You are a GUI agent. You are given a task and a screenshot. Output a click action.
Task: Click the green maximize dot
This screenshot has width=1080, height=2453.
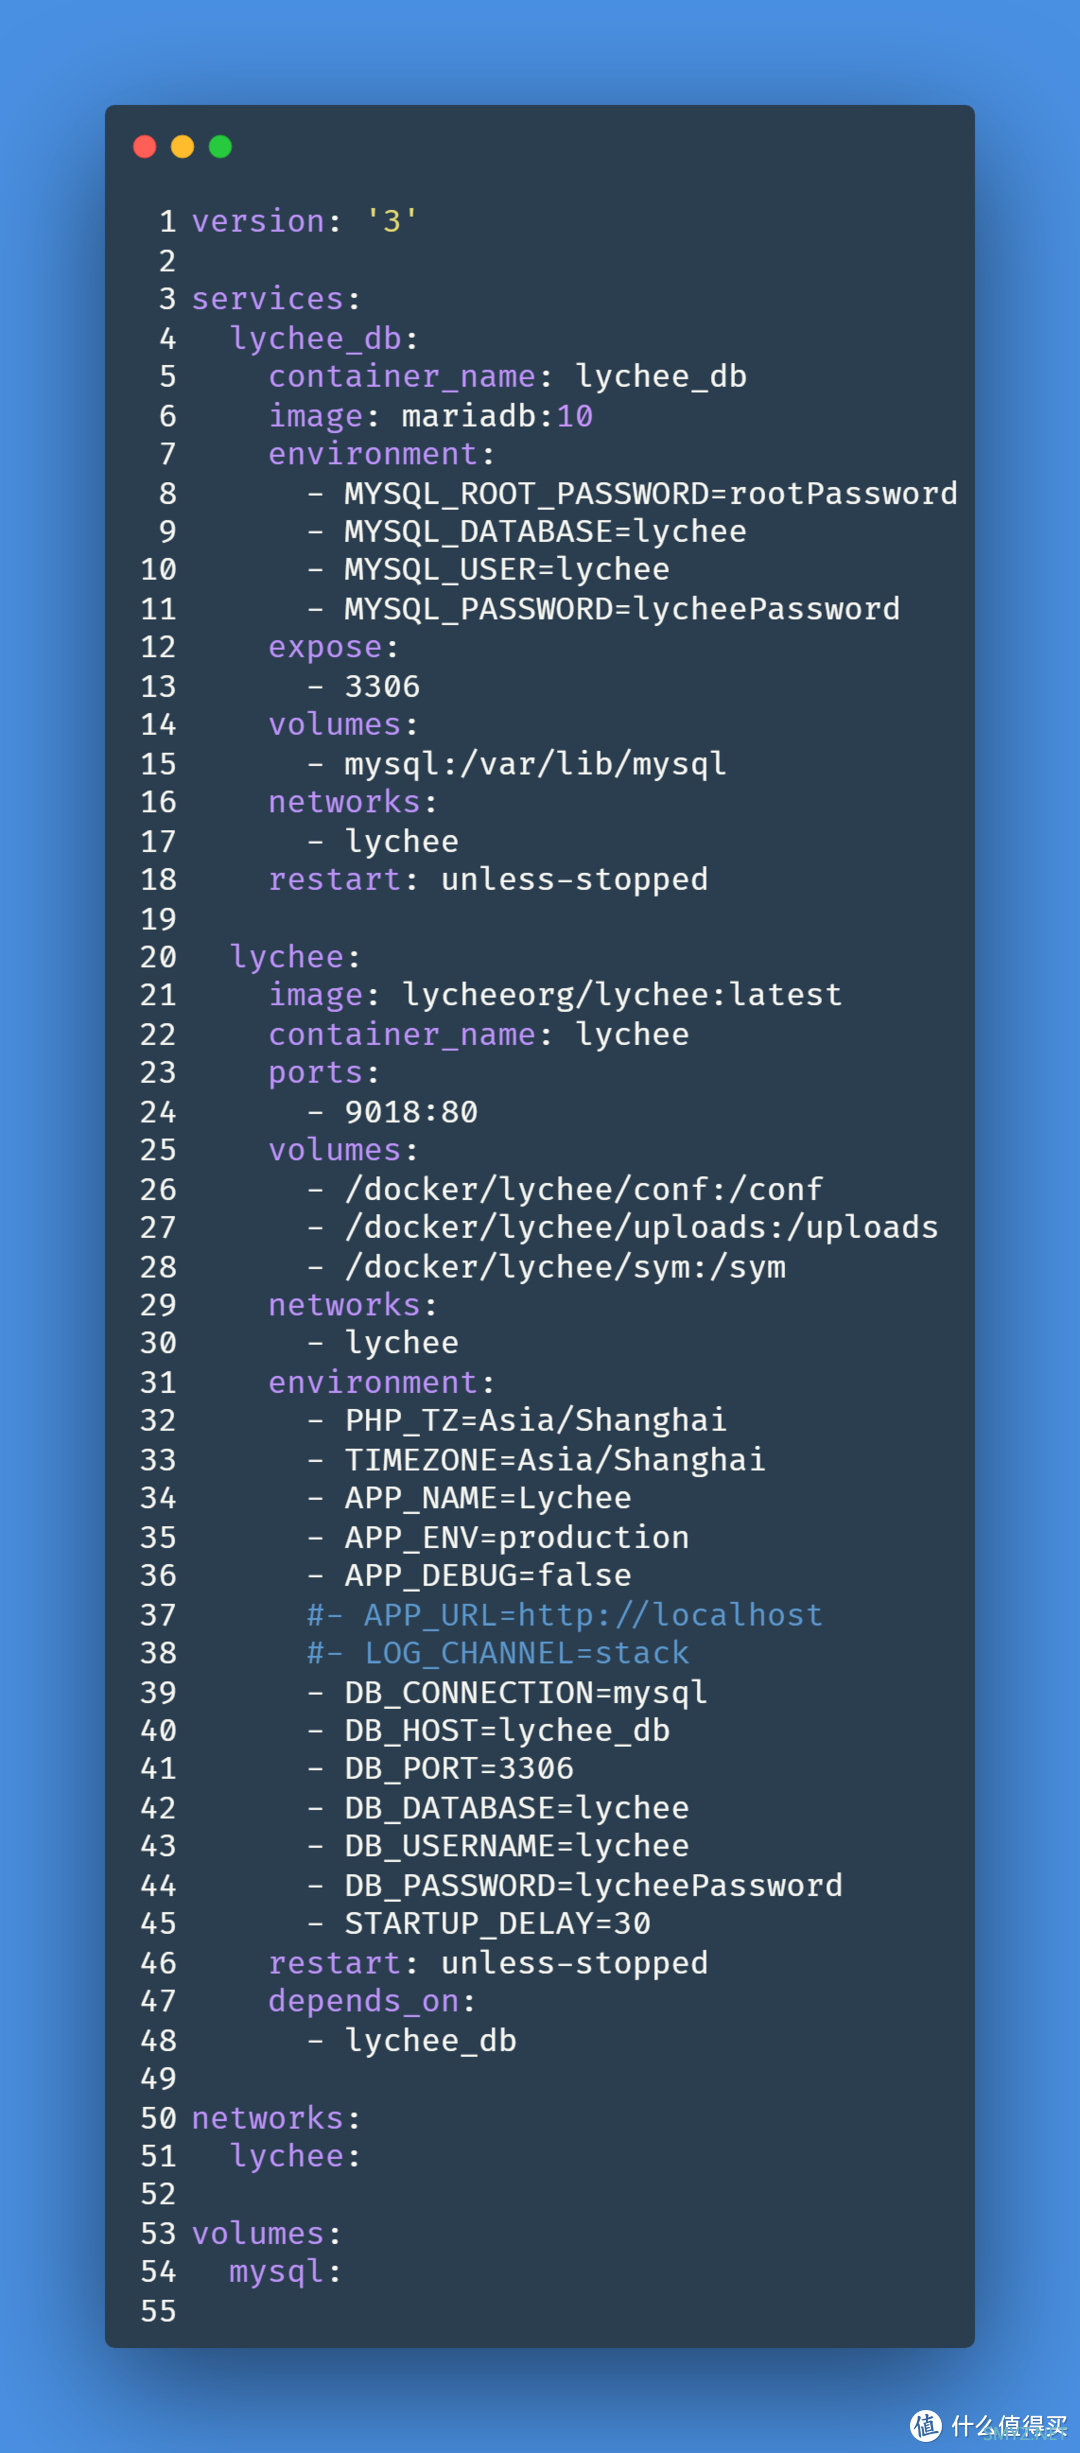click(x=220, y=147)
